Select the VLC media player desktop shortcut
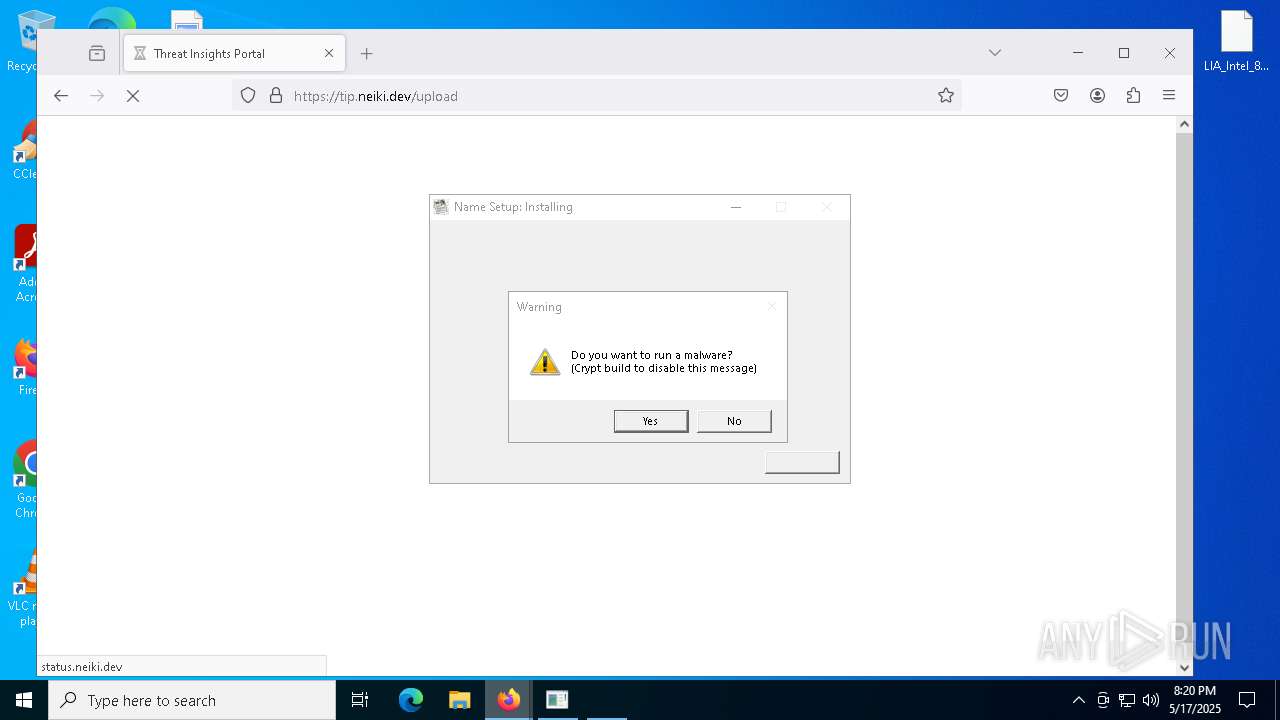Image resolution: width=1280 pixels, height=720 pixels. (22, 587)
